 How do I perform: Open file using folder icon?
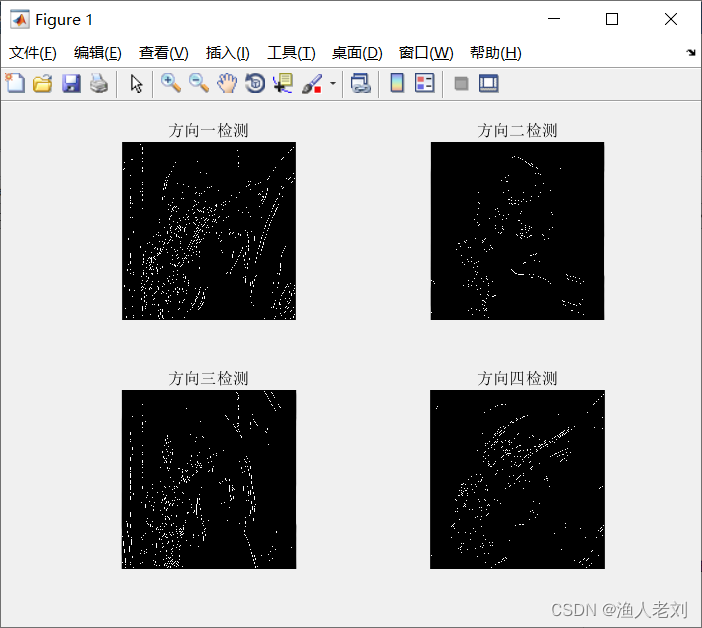tap(43, 83)
